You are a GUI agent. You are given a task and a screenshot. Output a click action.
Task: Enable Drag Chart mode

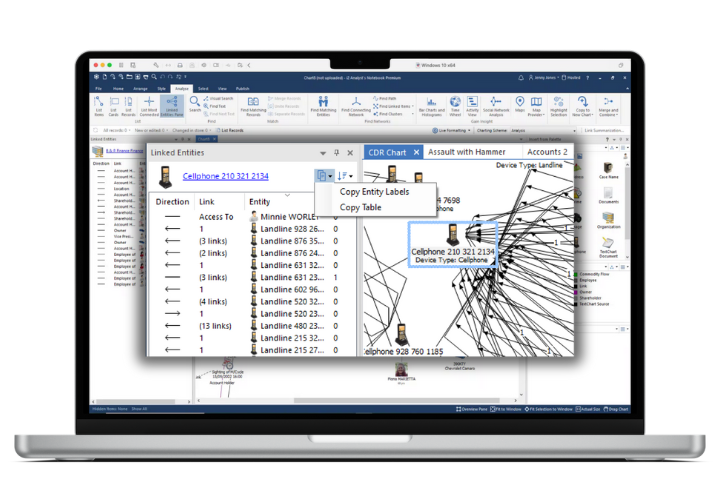(616, 409)
